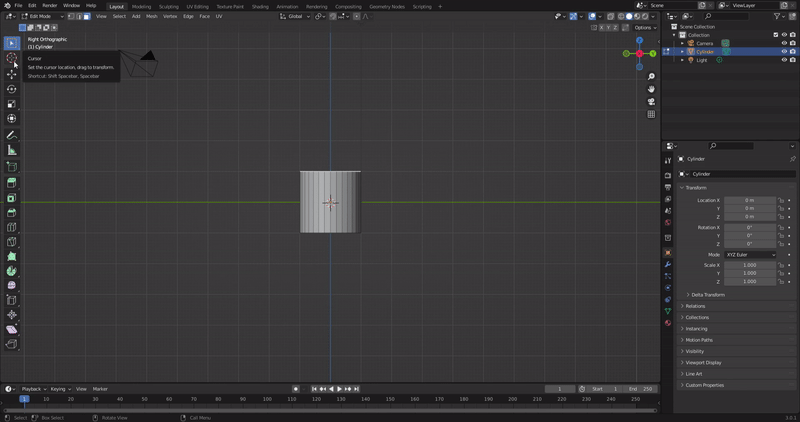Screen dimensions: 800x422
Task: Click the Rotation X value field
Action: [750, 227]
